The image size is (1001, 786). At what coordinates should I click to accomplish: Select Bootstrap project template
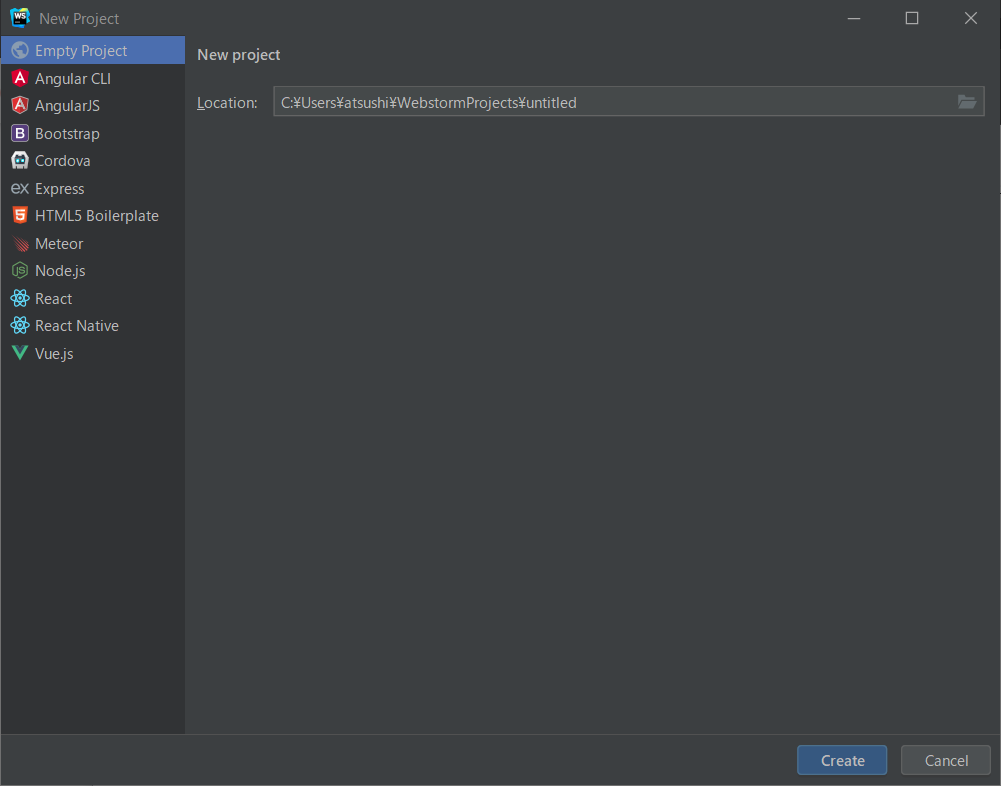(93, 133)
